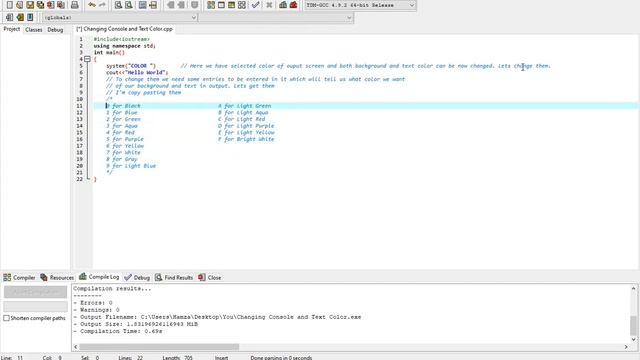This screenshot has width=640, height=360.
Task: Compile the program with the Compile icon
Action: [211, 5]
